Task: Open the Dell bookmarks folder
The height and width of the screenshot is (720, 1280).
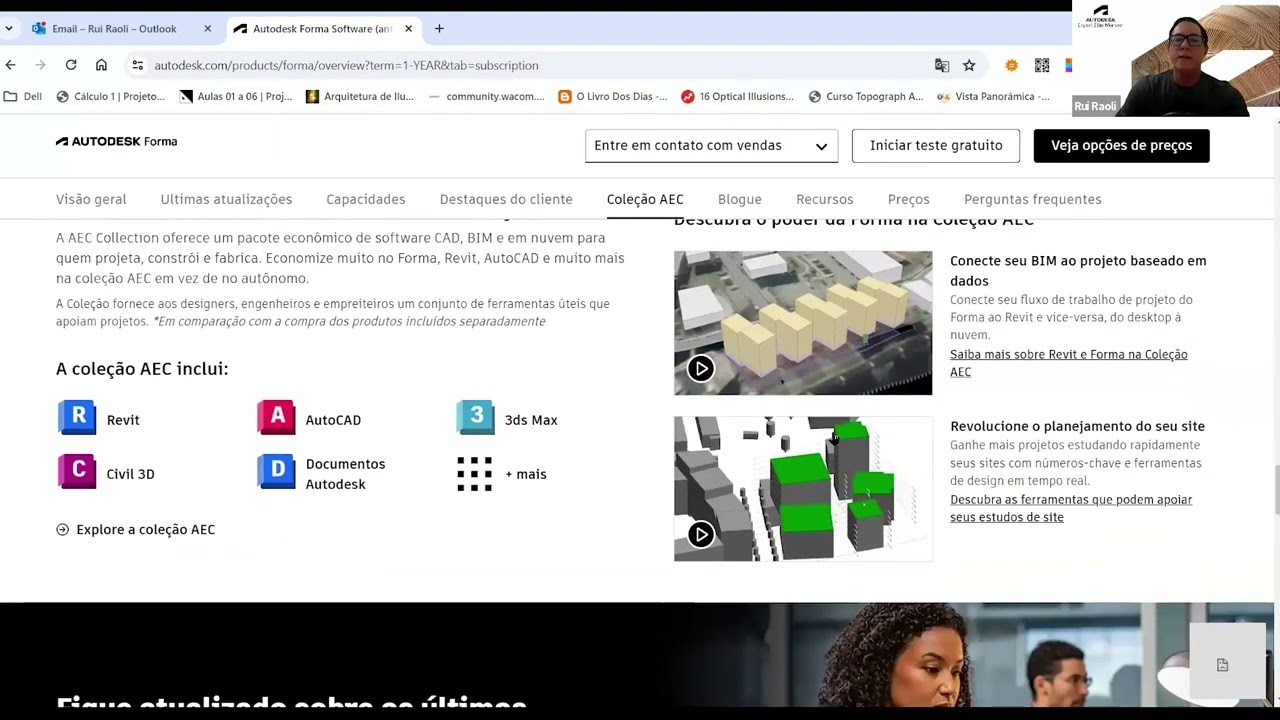Action: [23, 97]
